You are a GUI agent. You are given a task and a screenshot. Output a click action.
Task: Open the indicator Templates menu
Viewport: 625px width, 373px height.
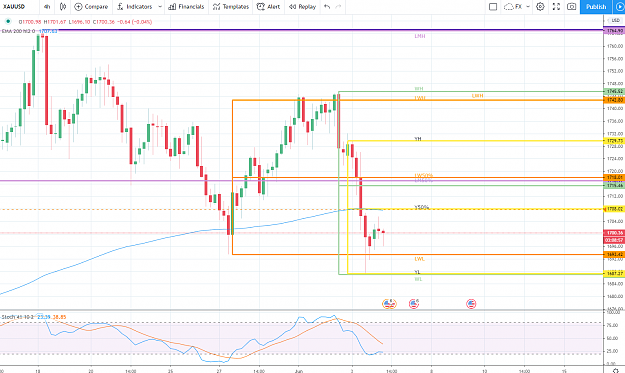pos(231,6)
